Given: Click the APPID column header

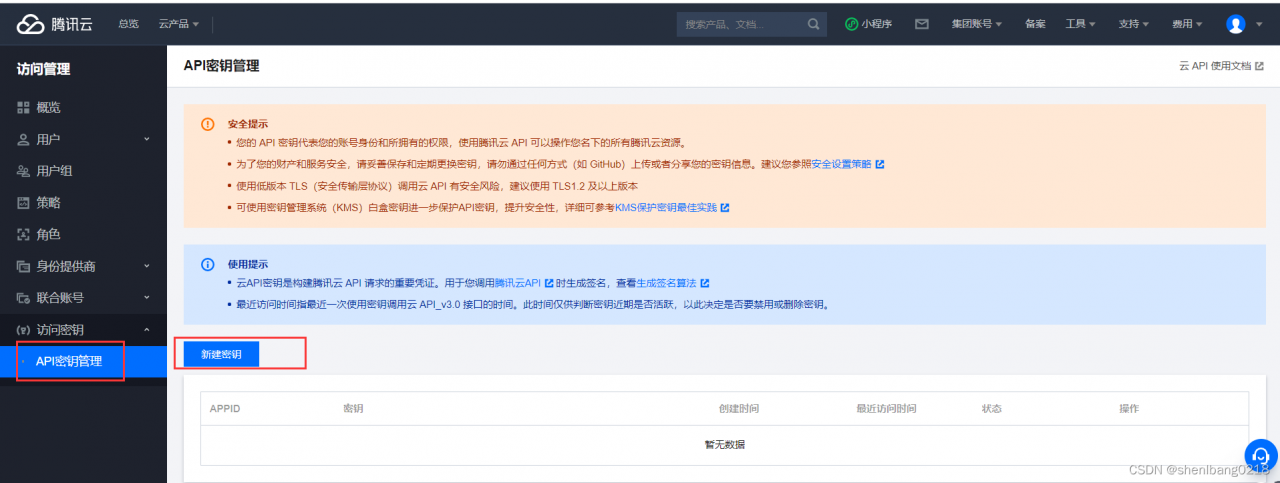Looking at the screenshot, I should point(225,409).
